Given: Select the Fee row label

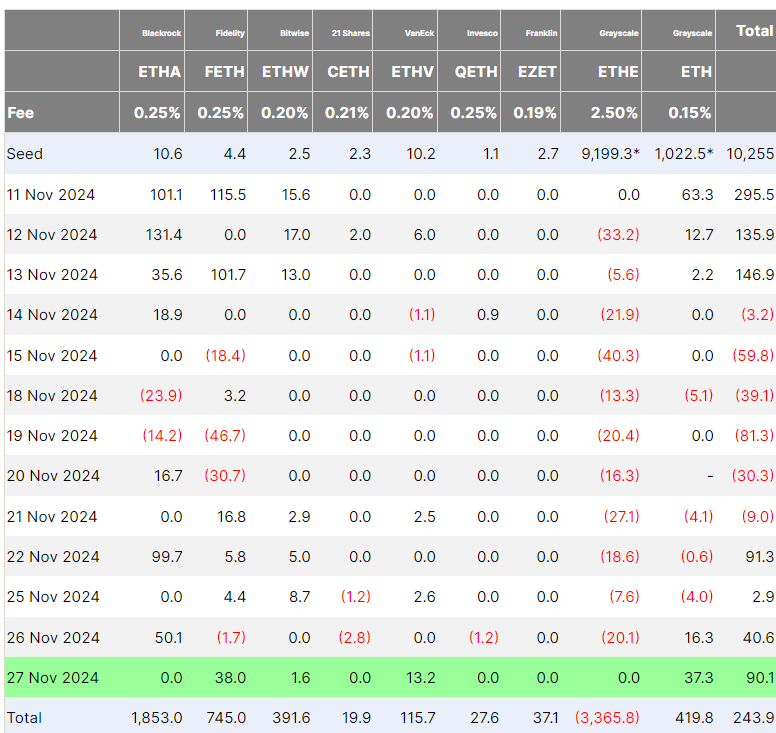Looking at the screenshot, I should 20,113.
